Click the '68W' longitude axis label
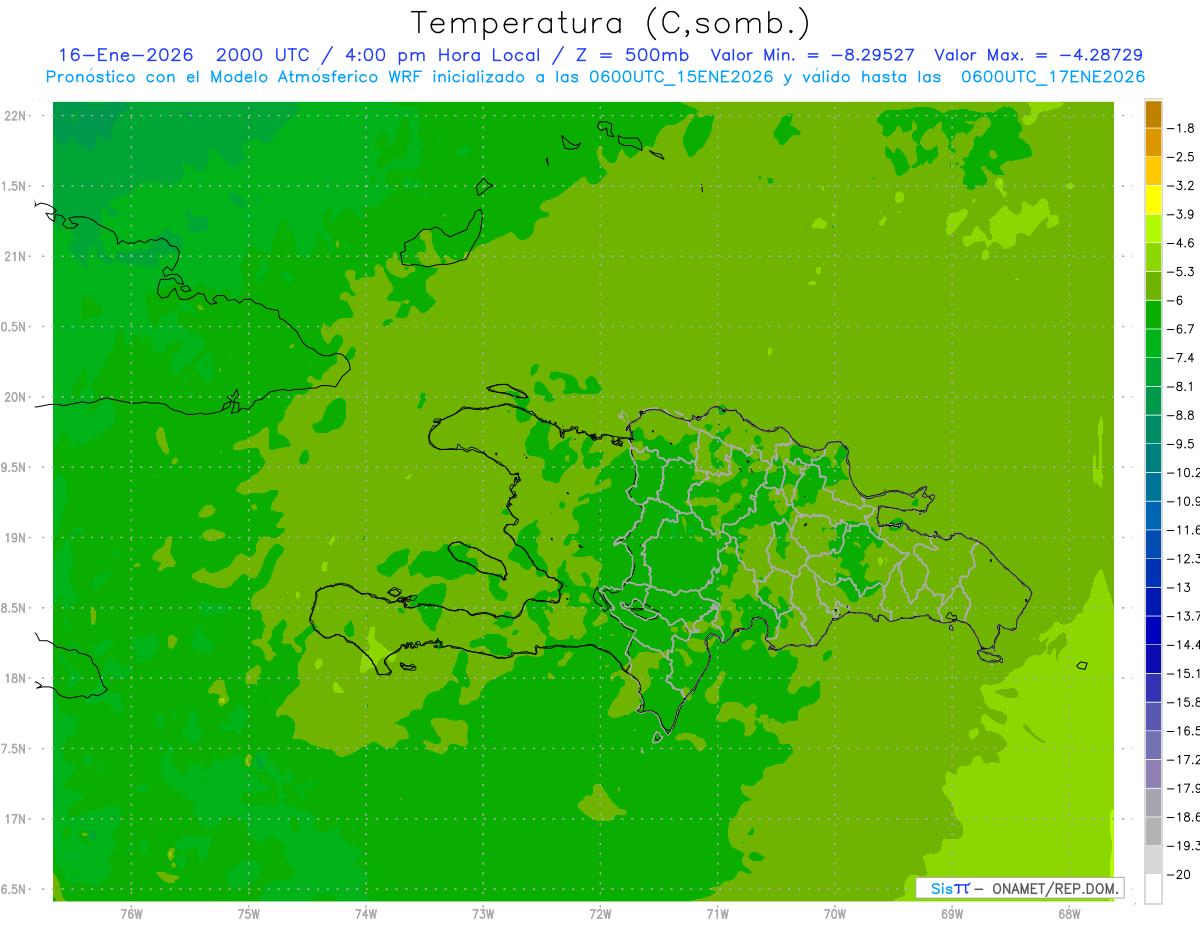Viewport: 1200px width, 927px height. [1069, 914]
